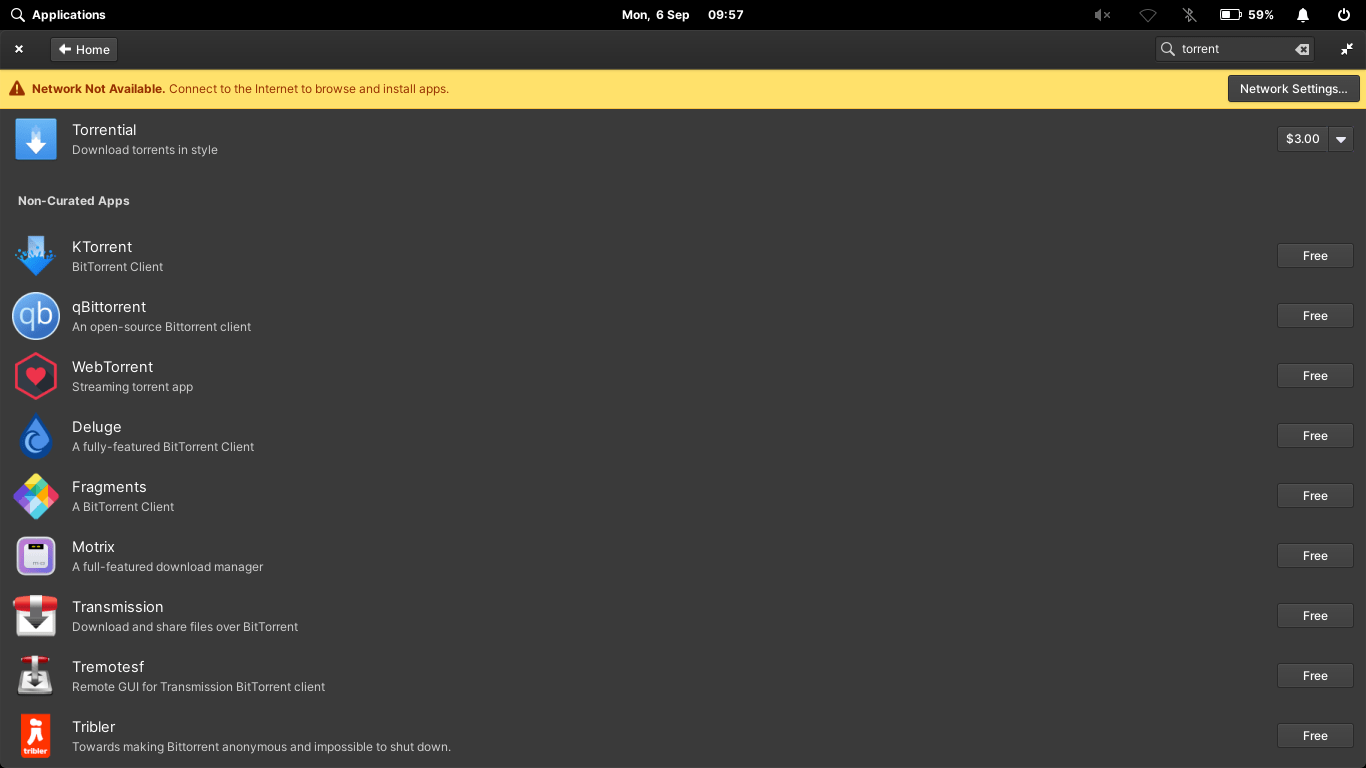The width and height of the screenshot is (1366, 768).
Task: Open the date and time indicator
Action: (x=682, y=15)
